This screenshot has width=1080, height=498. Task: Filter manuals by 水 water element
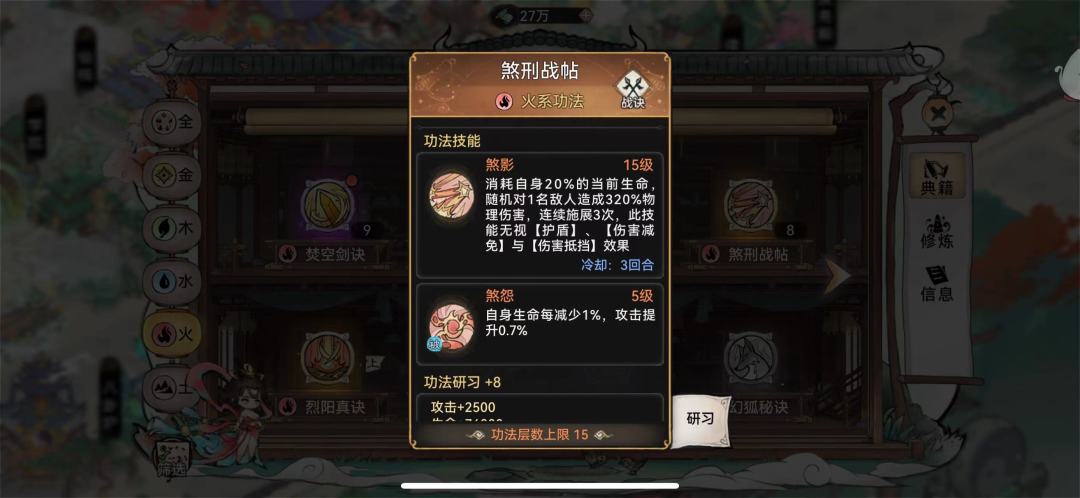coord(172,282)
